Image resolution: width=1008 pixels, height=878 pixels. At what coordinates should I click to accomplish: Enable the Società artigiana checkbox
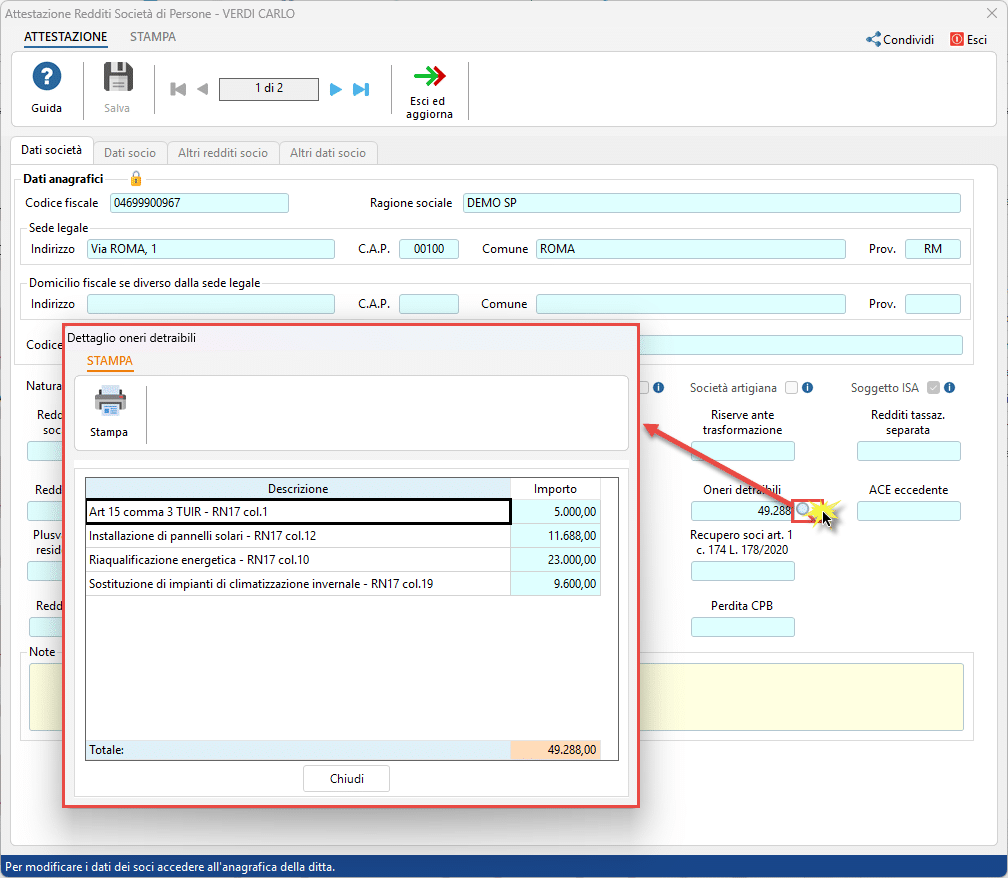791,387
